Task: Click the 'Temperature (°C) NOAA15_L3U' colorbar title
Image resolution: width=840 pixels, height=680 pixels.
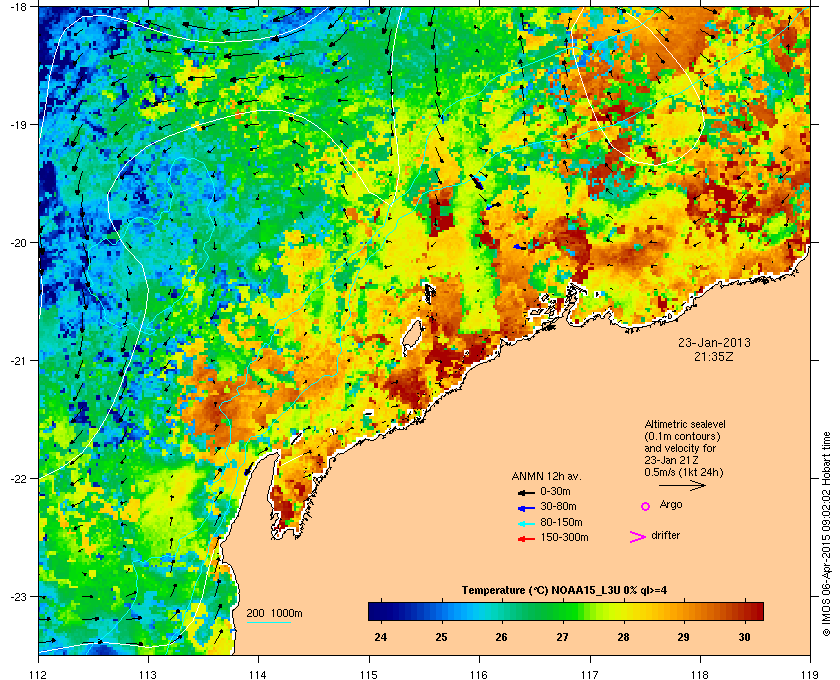Action: (541, 591)
